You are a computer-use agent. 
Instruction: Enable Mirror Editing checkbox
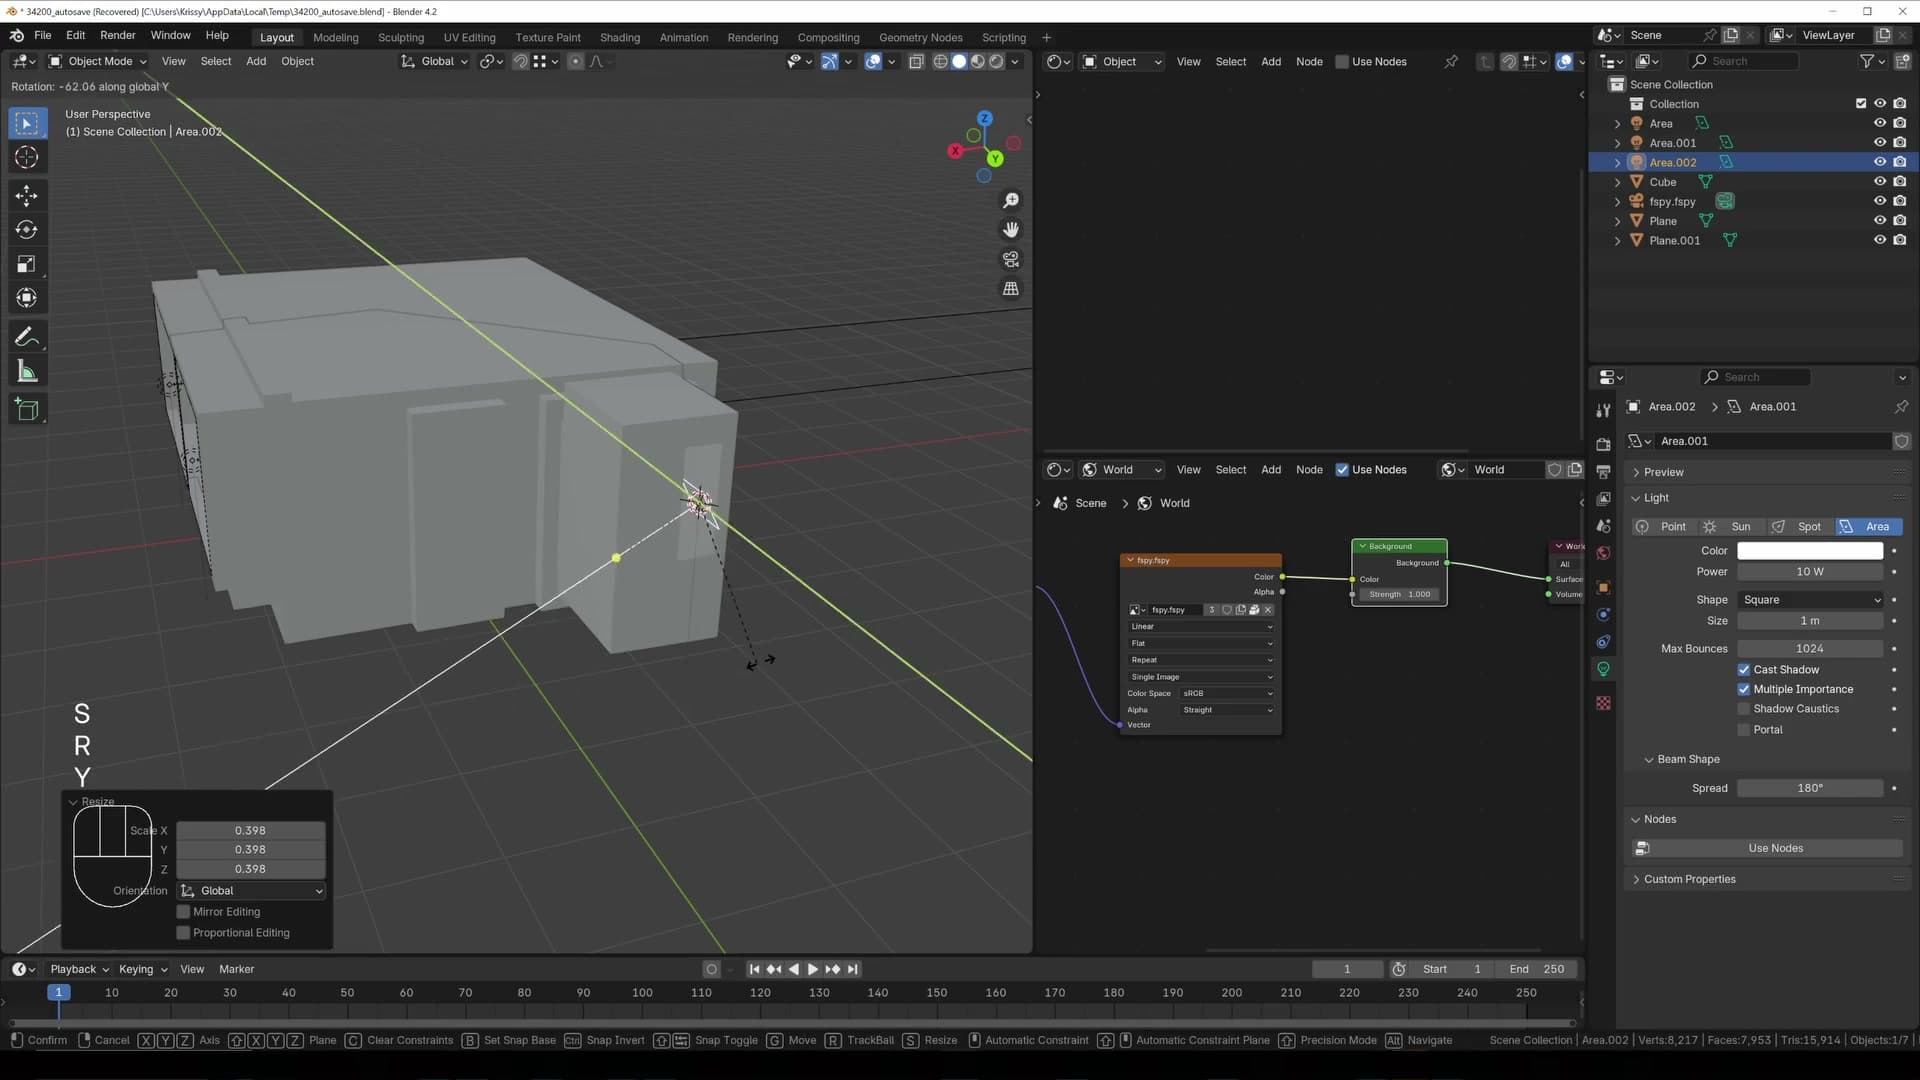click(183, 912)
